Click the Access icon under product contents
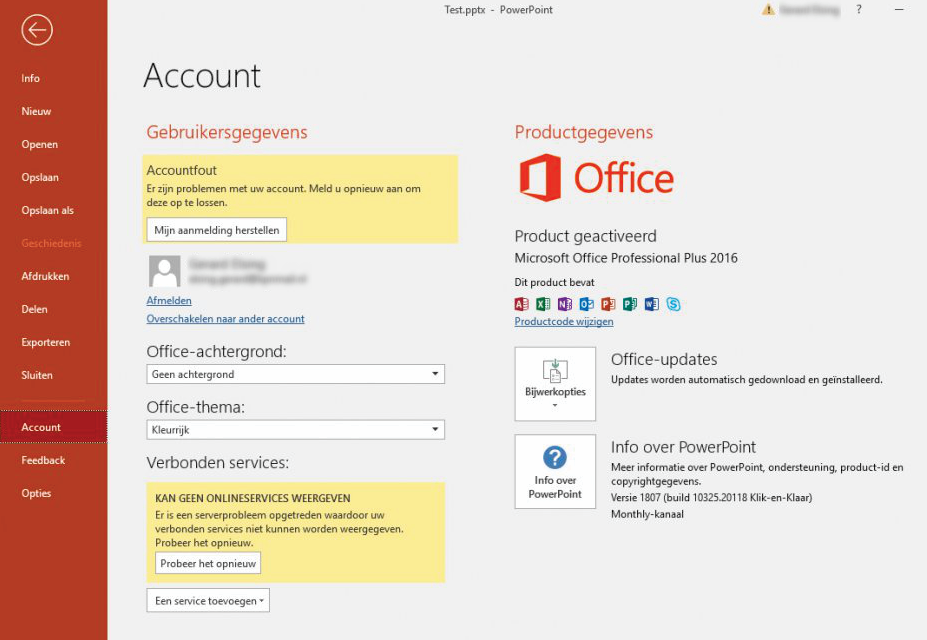This screenshot has width=927, height=640. tap(521, 304)
